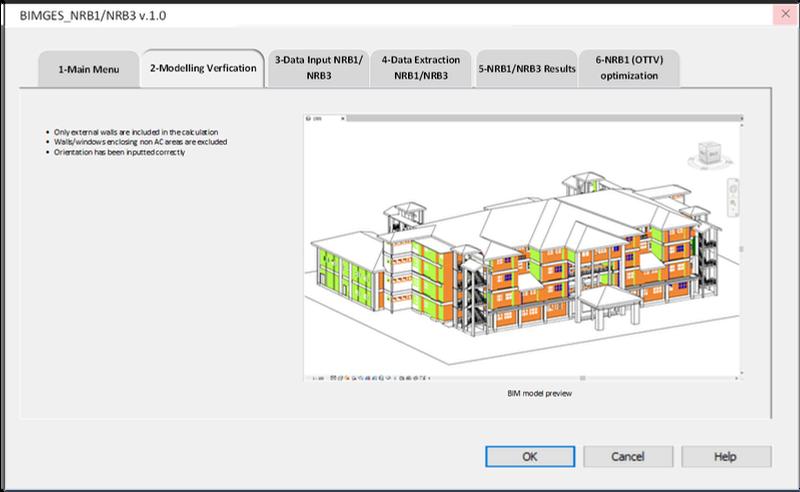The height and width of the screenshot is (492, 800).
Task: Click 'Walls/windows enclosing non AC areas' bullet text
Action: [x=140, y=142]
